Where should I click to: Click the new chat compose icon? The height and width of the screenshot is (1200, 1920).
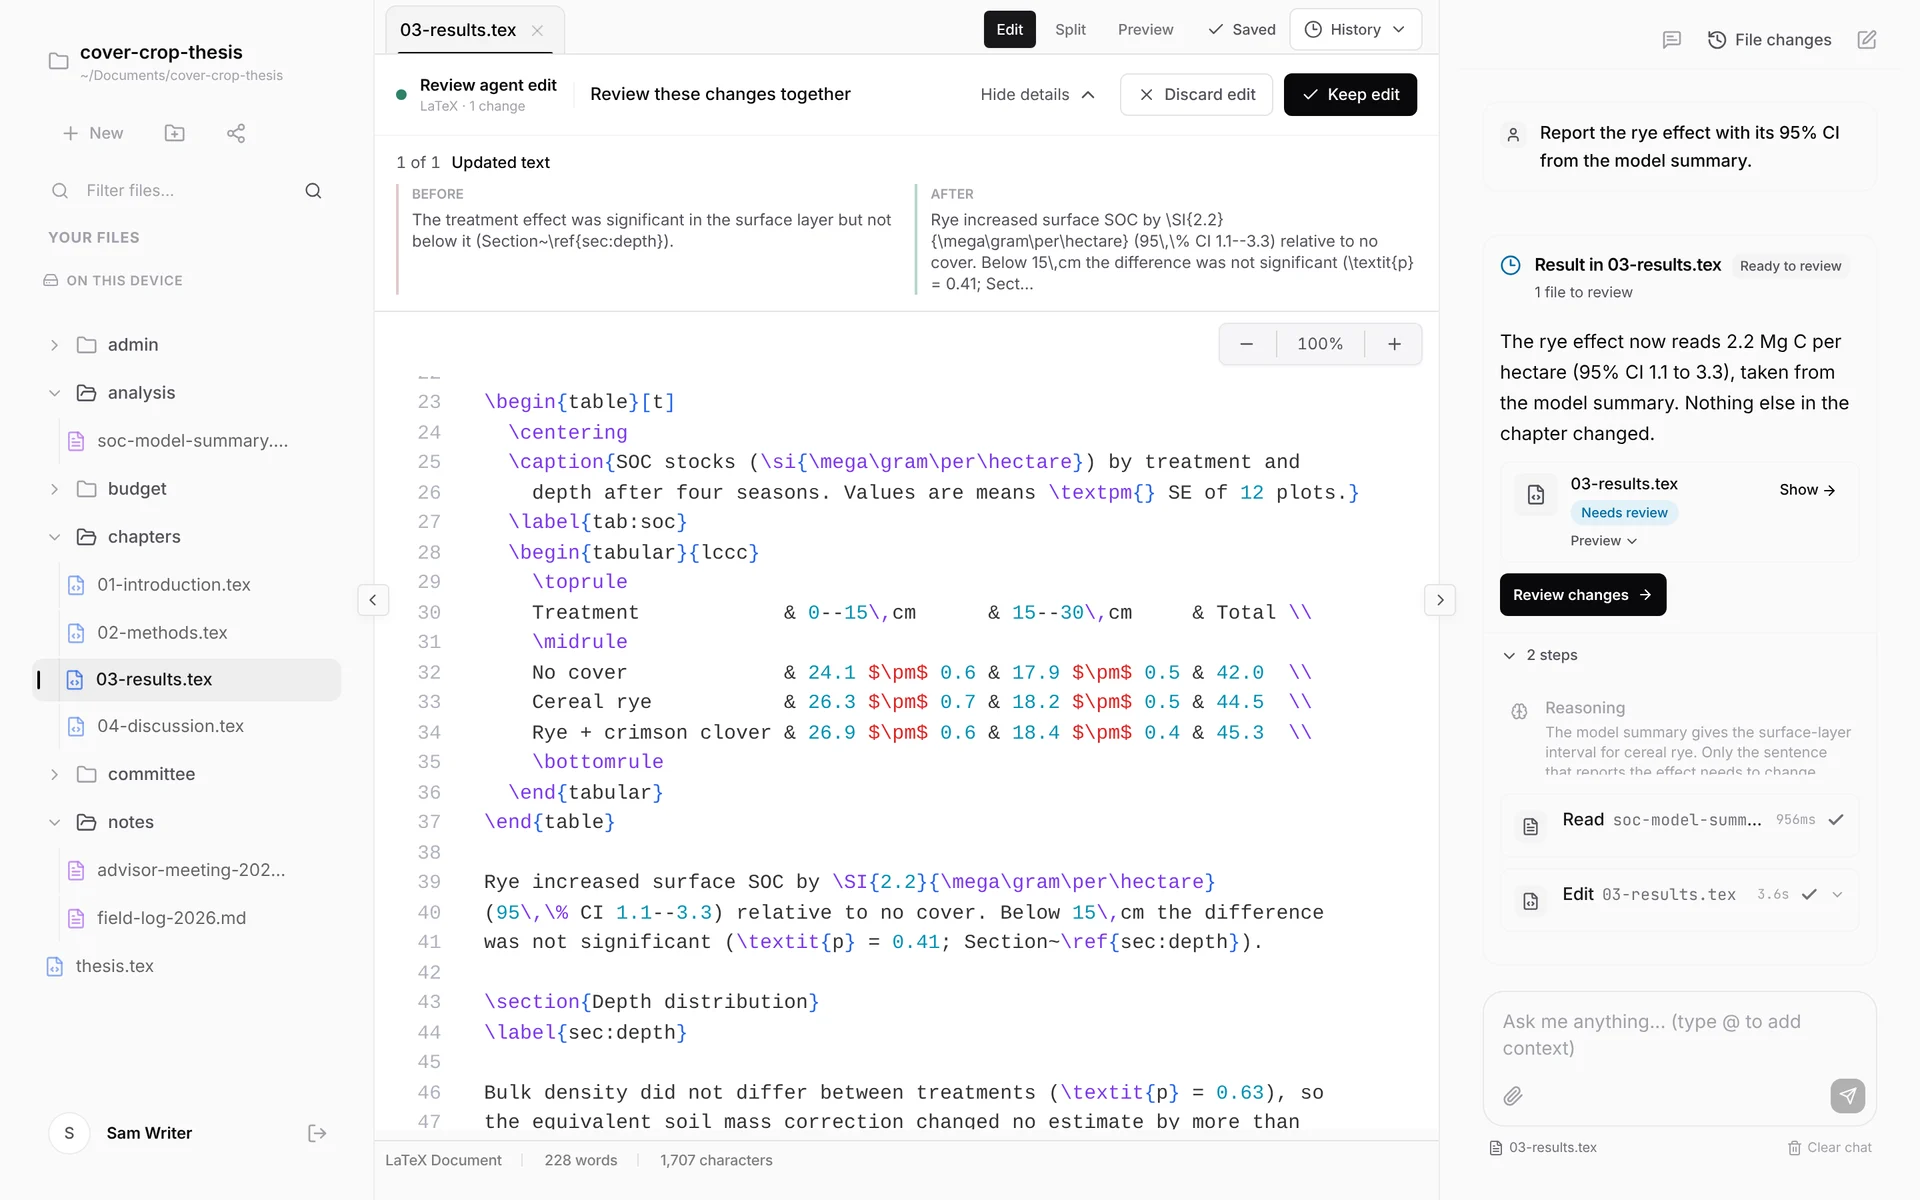coord(1867,40)
